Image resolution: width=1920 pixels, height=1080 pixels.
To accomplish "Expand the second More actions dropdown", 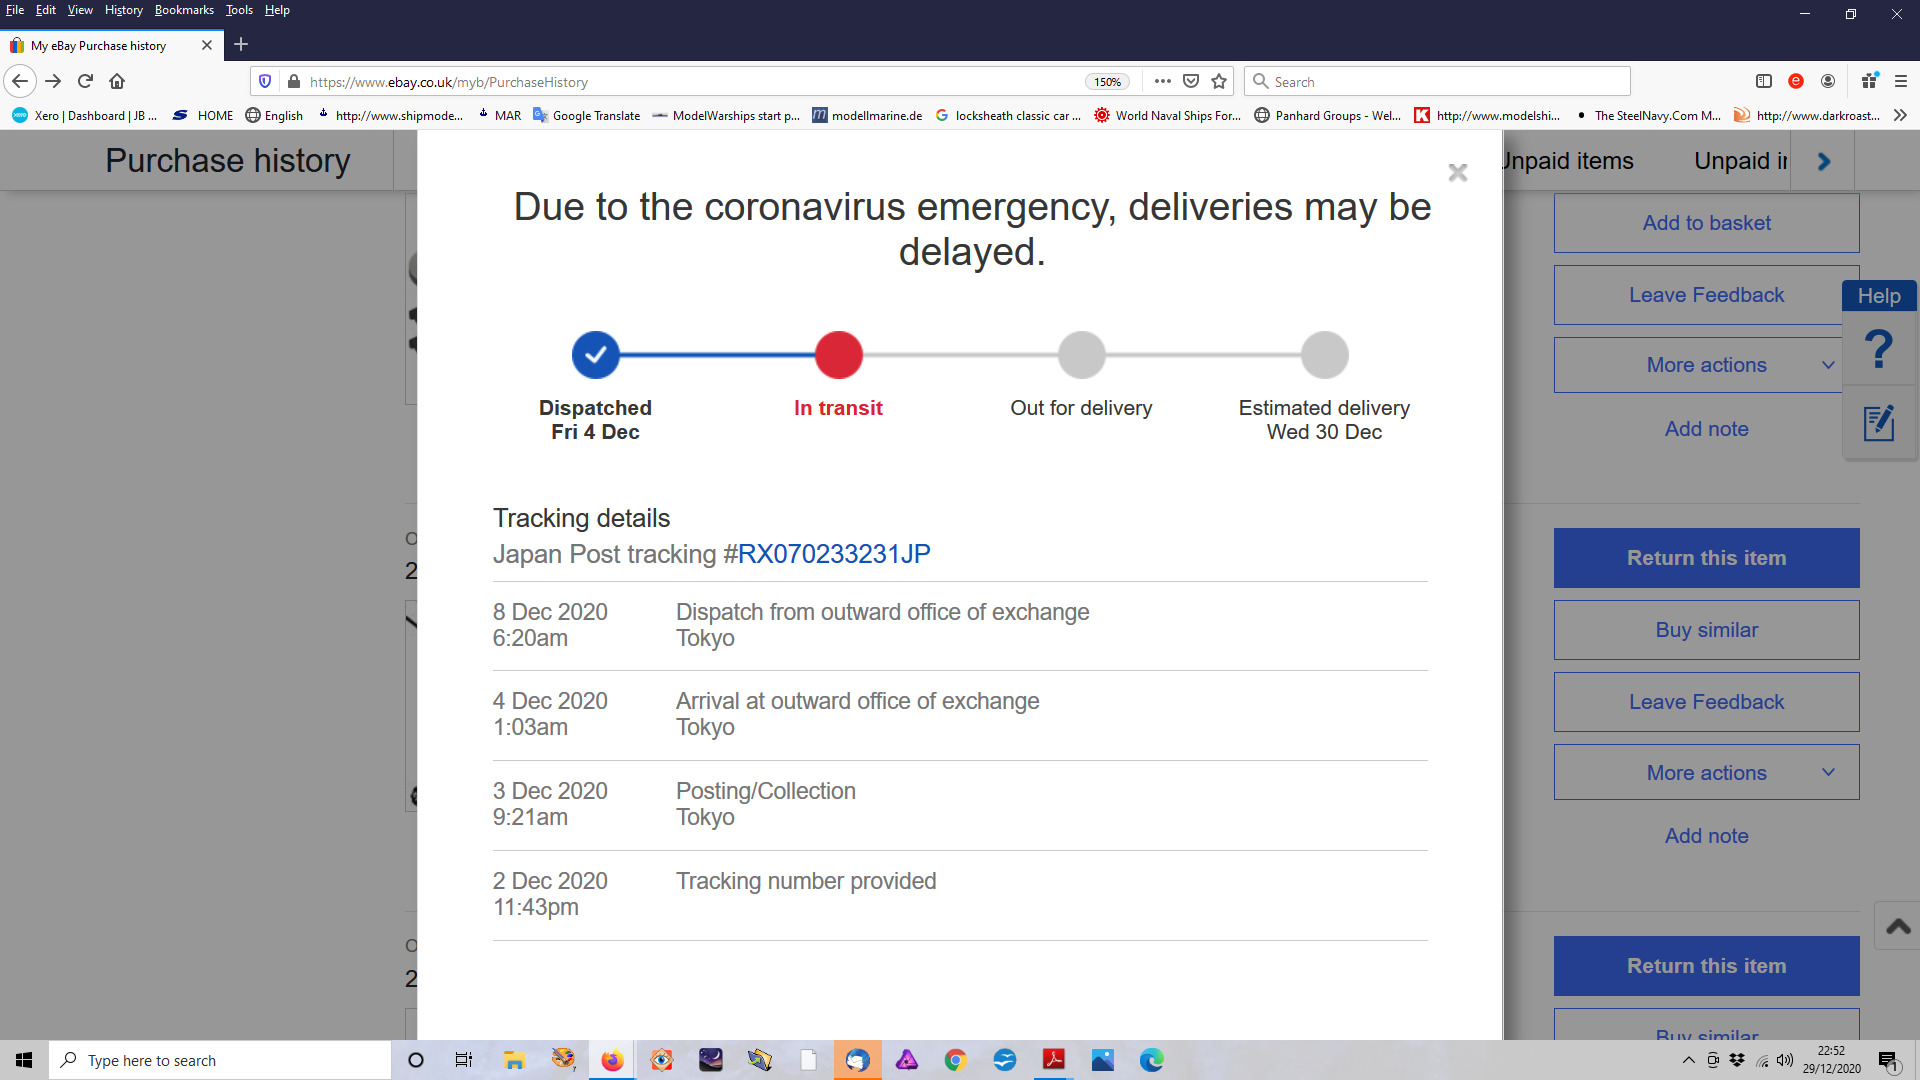I will (1706, 772).
